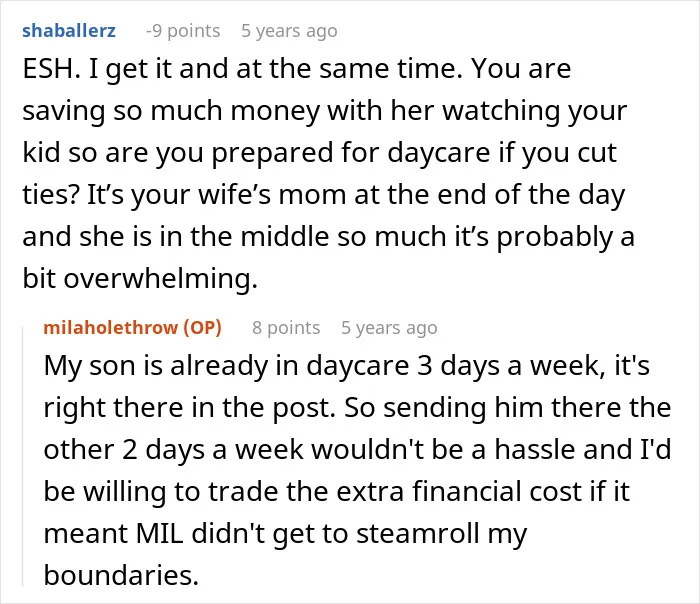Click the line starting 'other 2 days a week'

357,449
